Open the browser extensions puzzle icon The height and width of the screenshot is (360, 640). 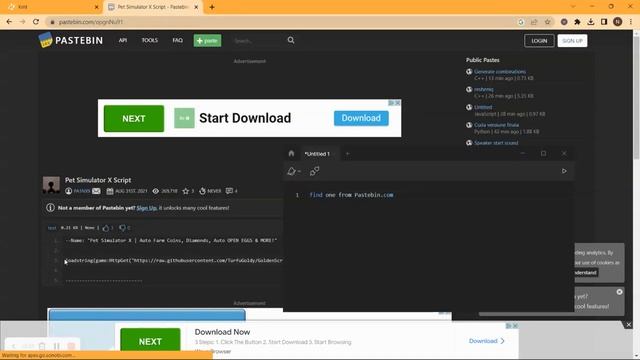(x=577, y=22)
